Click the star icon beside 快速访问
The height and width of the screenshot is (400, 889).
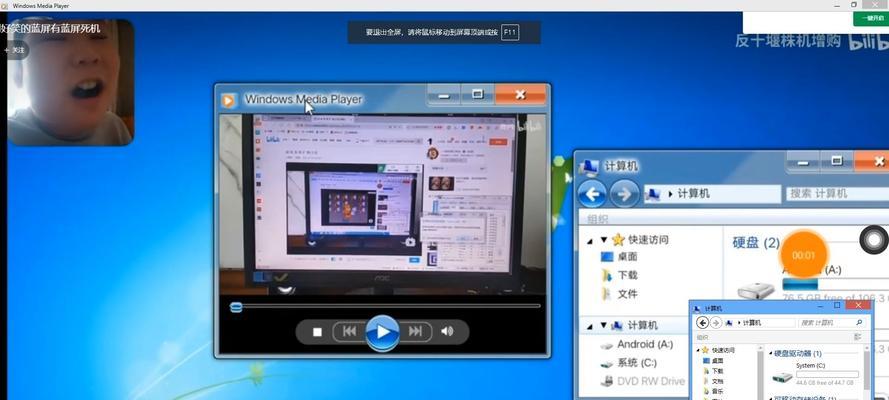618,240
